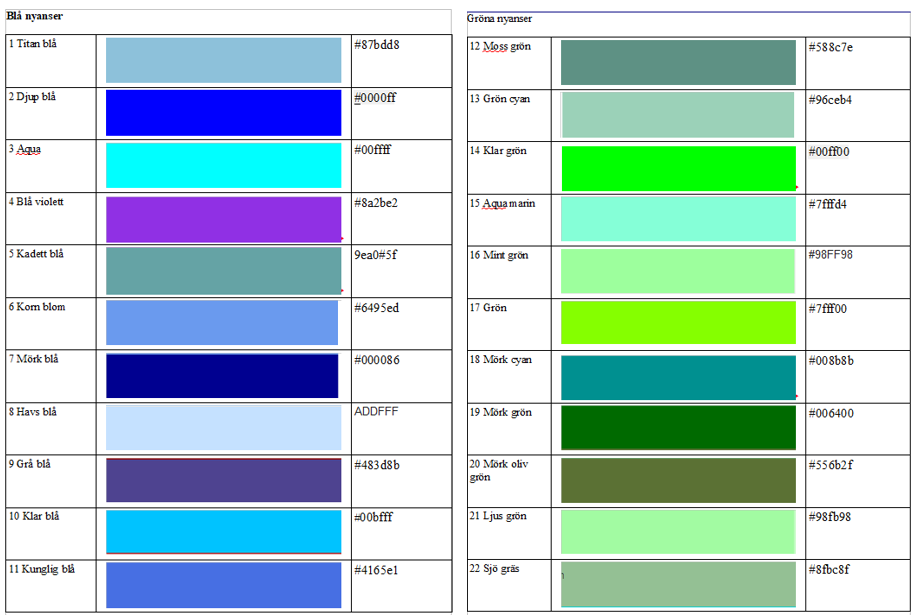Click the Aqua cyan color swatch

point(223,166)
